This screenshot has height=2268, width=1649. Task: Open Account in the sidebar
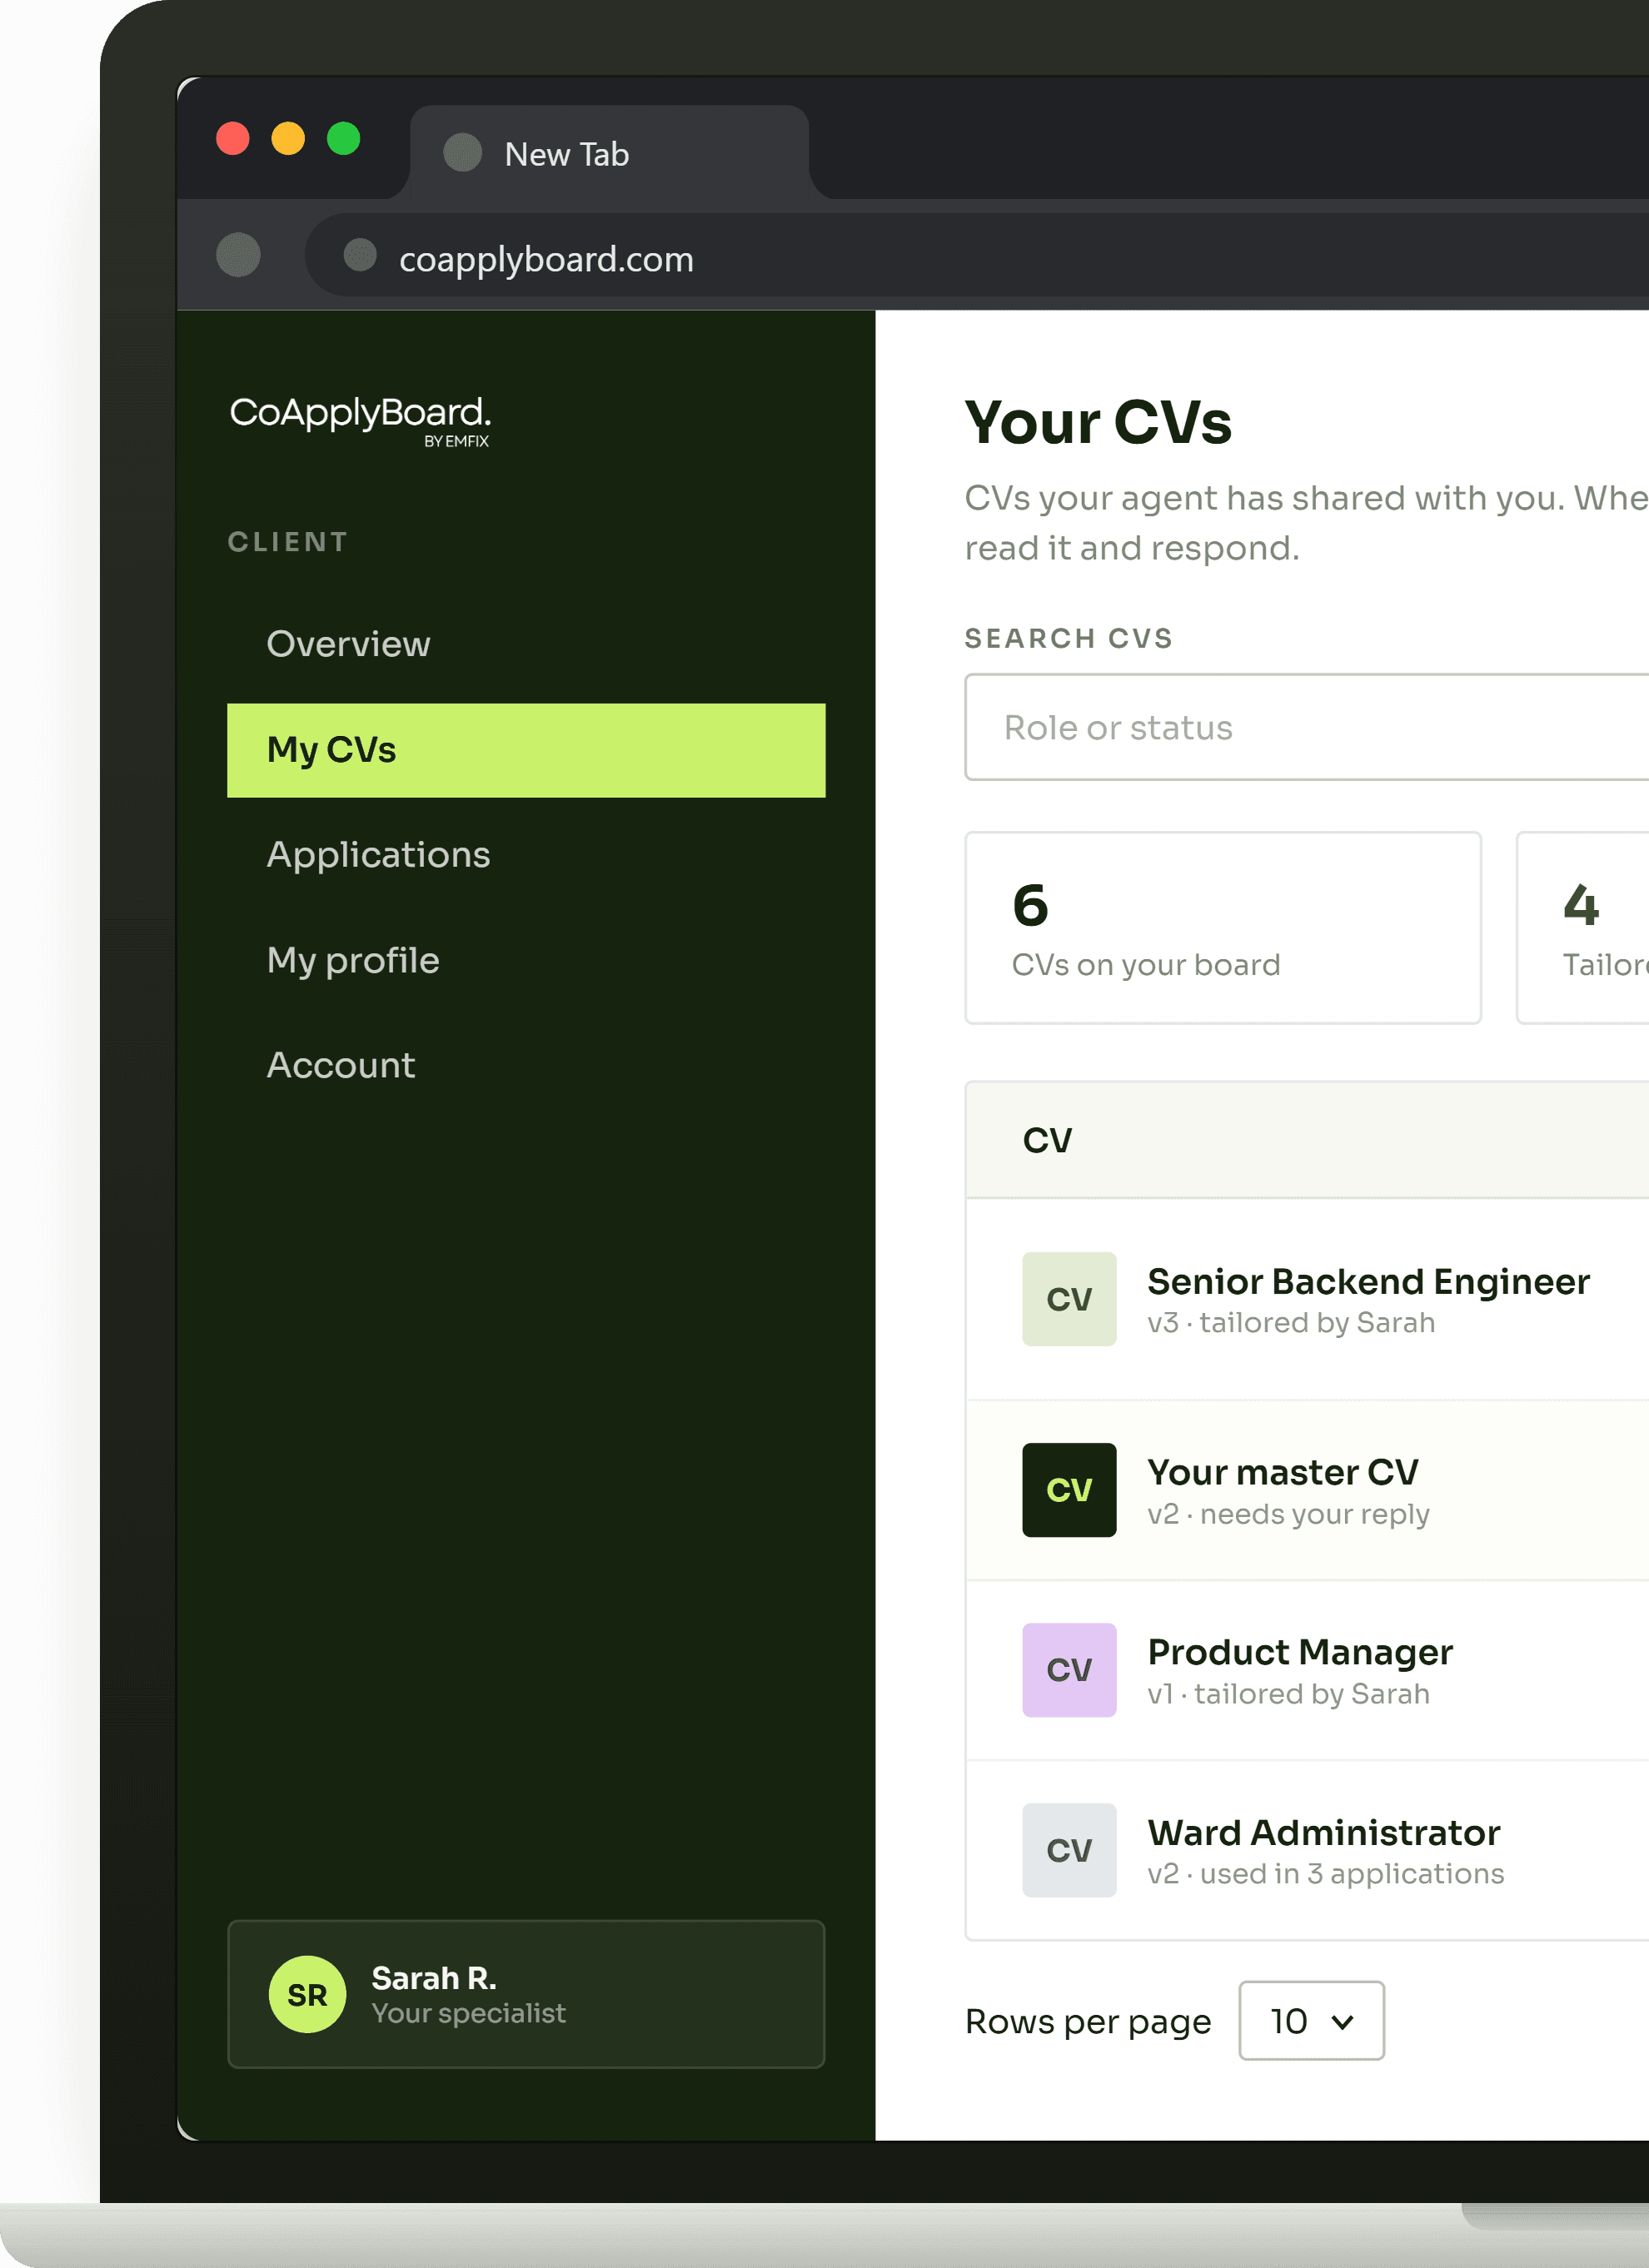coord(526,1065)
